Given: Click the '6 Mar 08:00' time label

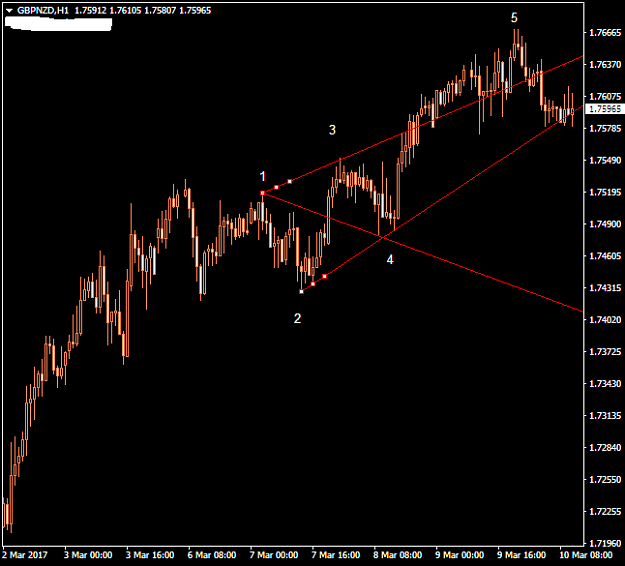Looking at the screenshot, I should pos(212,555).
